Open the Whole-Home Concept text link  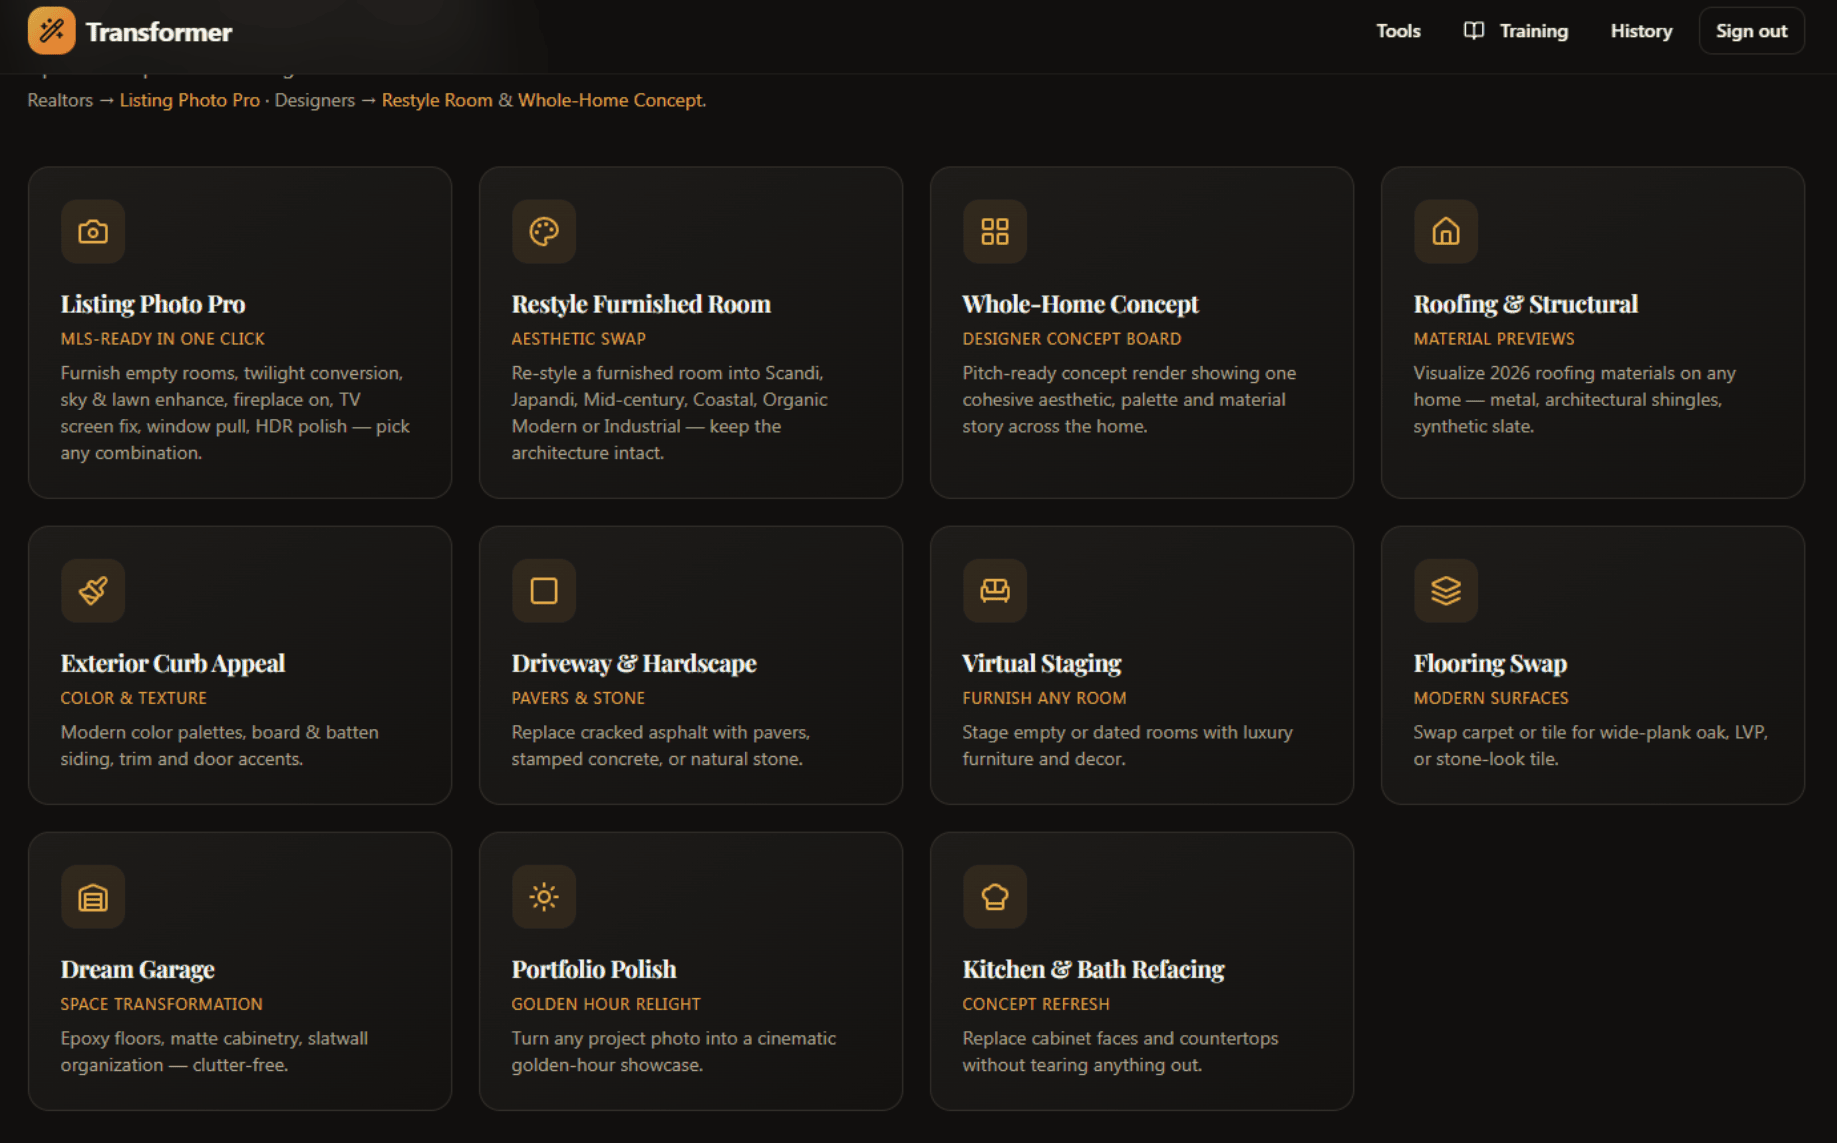click(x=610, y=100)
